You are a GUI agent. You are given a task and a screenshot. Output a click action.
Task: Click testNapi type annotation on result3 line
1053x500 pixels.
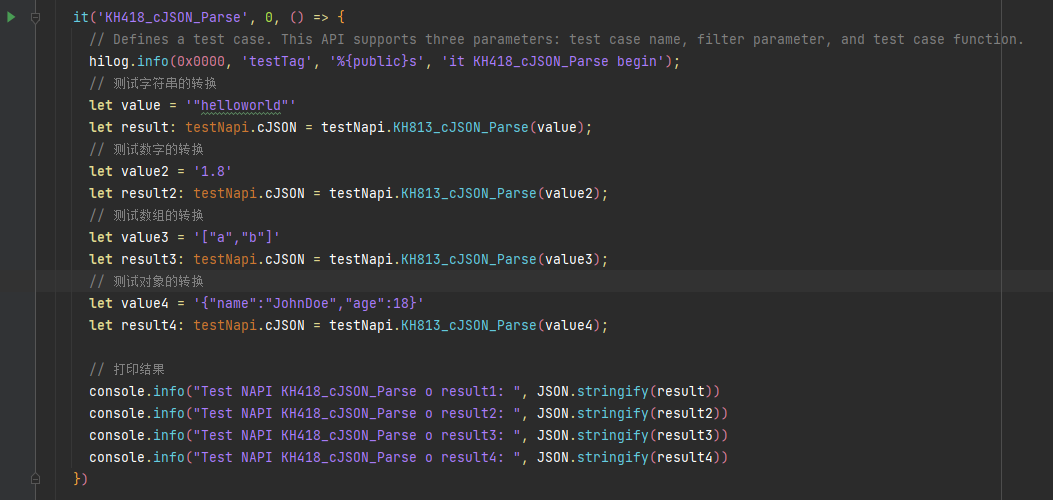225,260
